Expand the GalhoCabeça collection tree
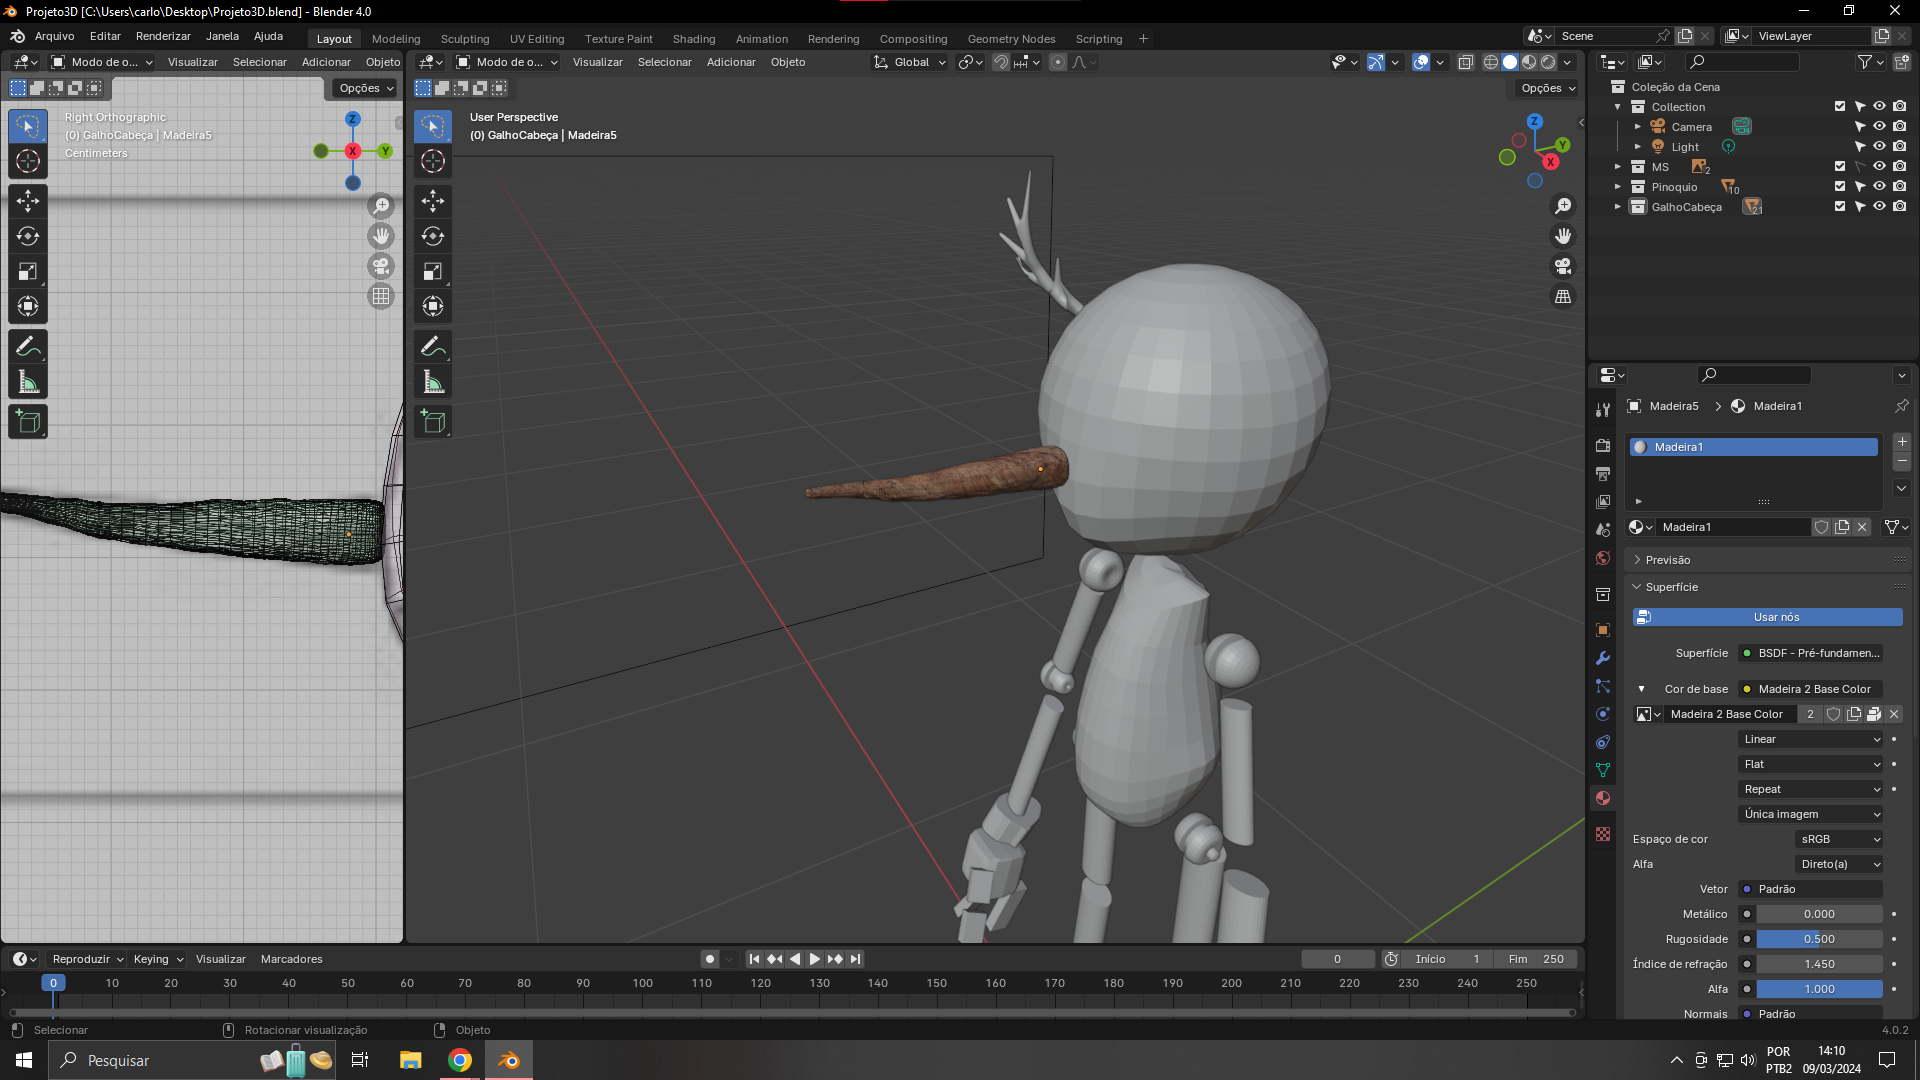This screenshot has height=1080, width=1920. coord(1618,207)
